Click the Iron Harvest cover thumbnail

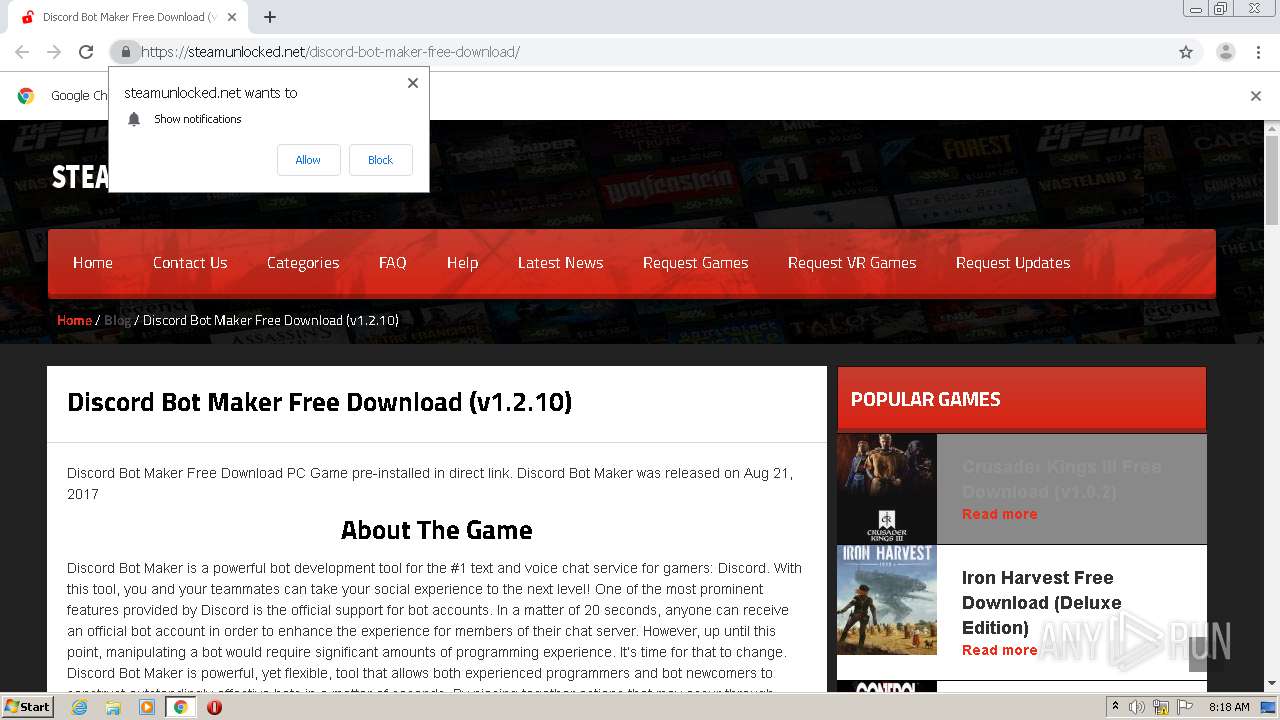coord(887,600)
